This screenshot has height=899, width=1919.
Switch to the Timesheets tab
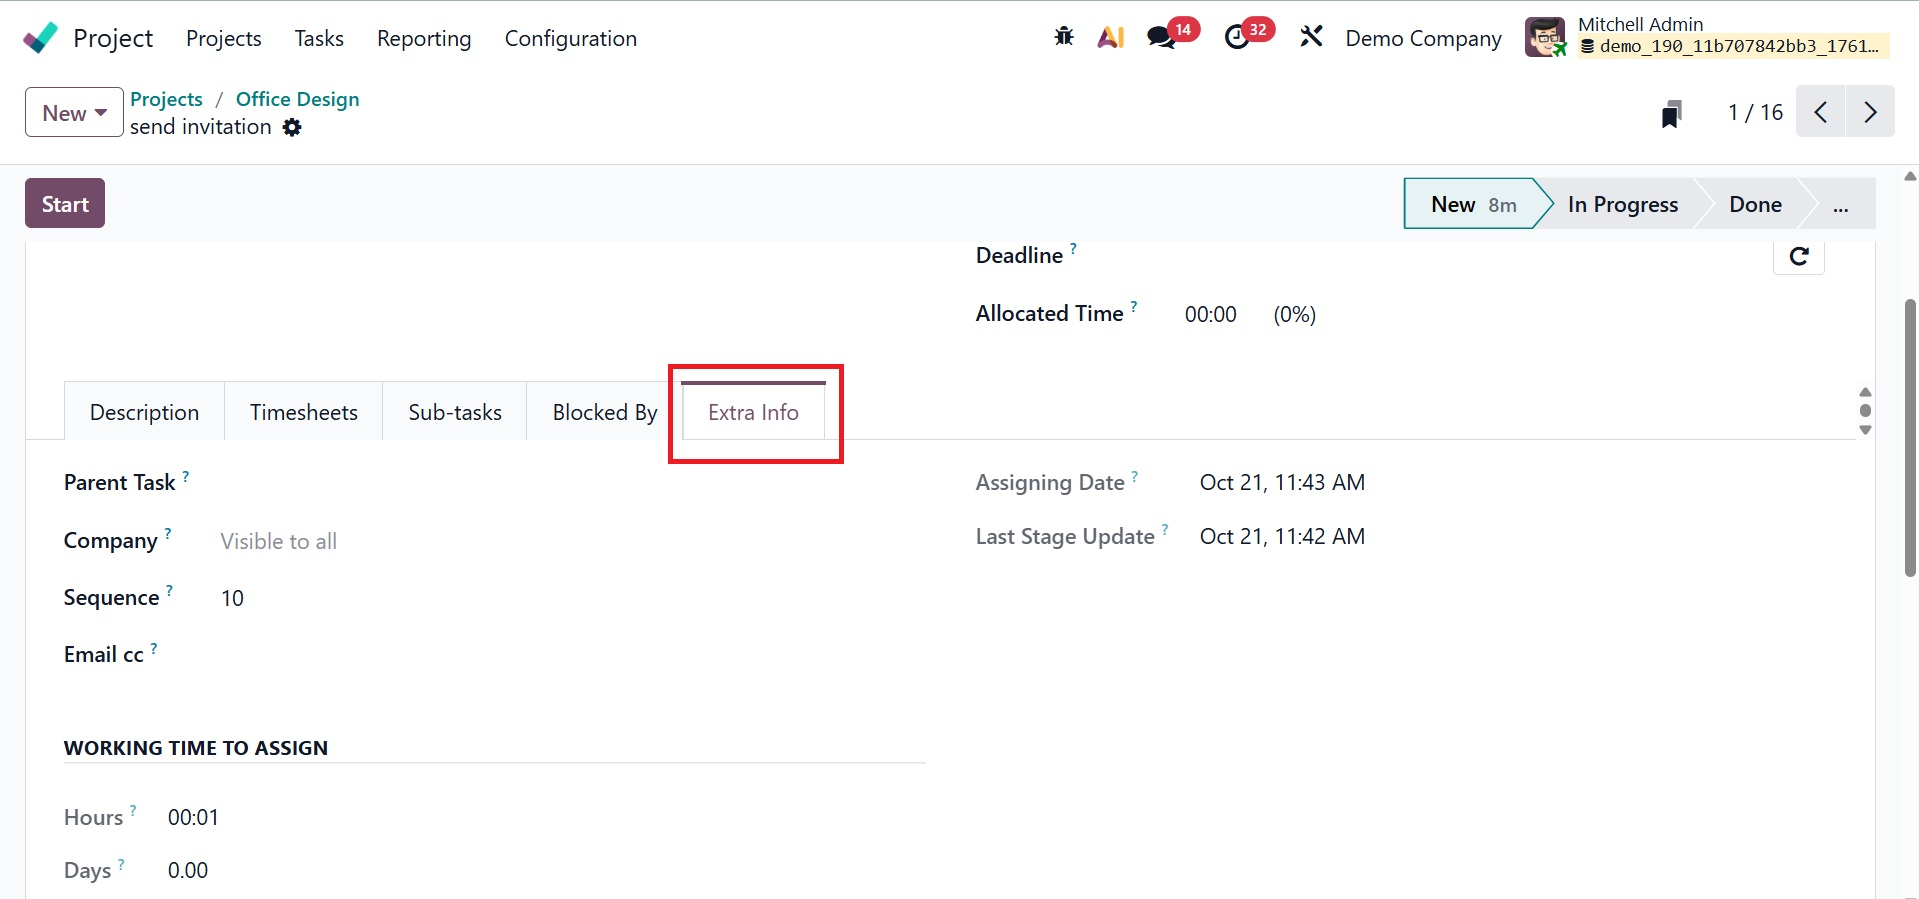tap(303, 412)
